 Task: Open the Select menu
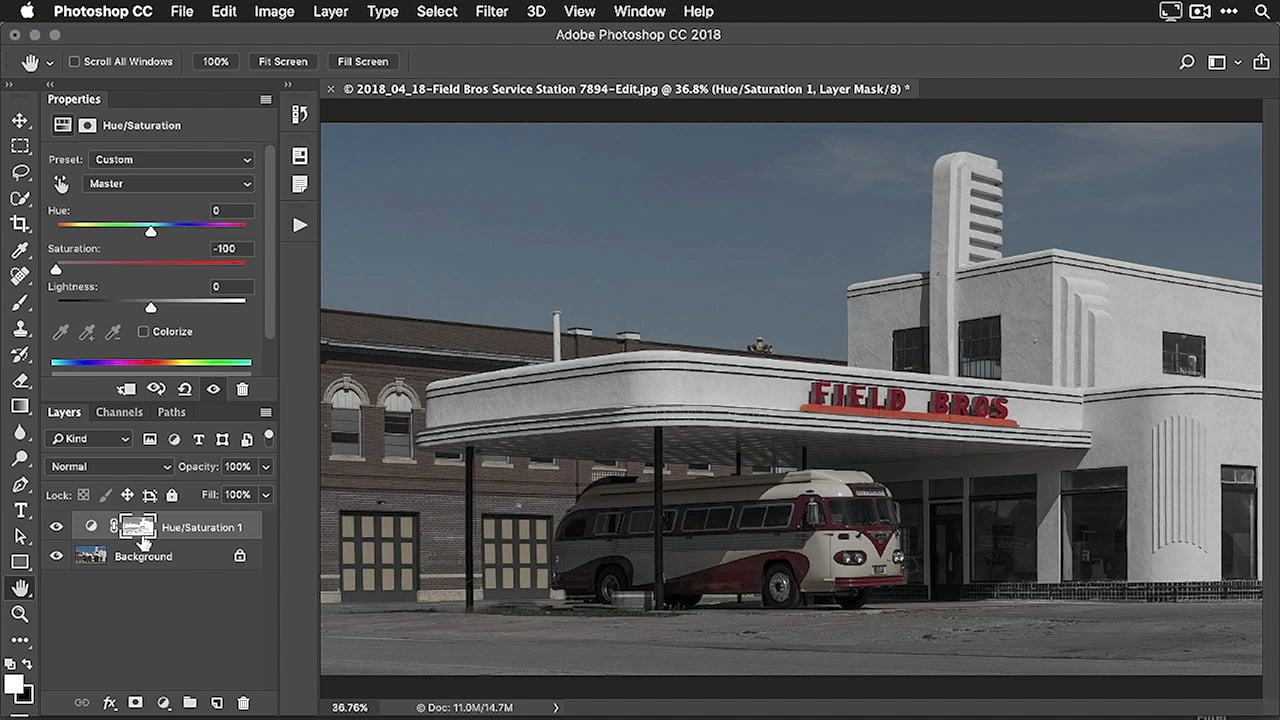(x=437, y=12)
